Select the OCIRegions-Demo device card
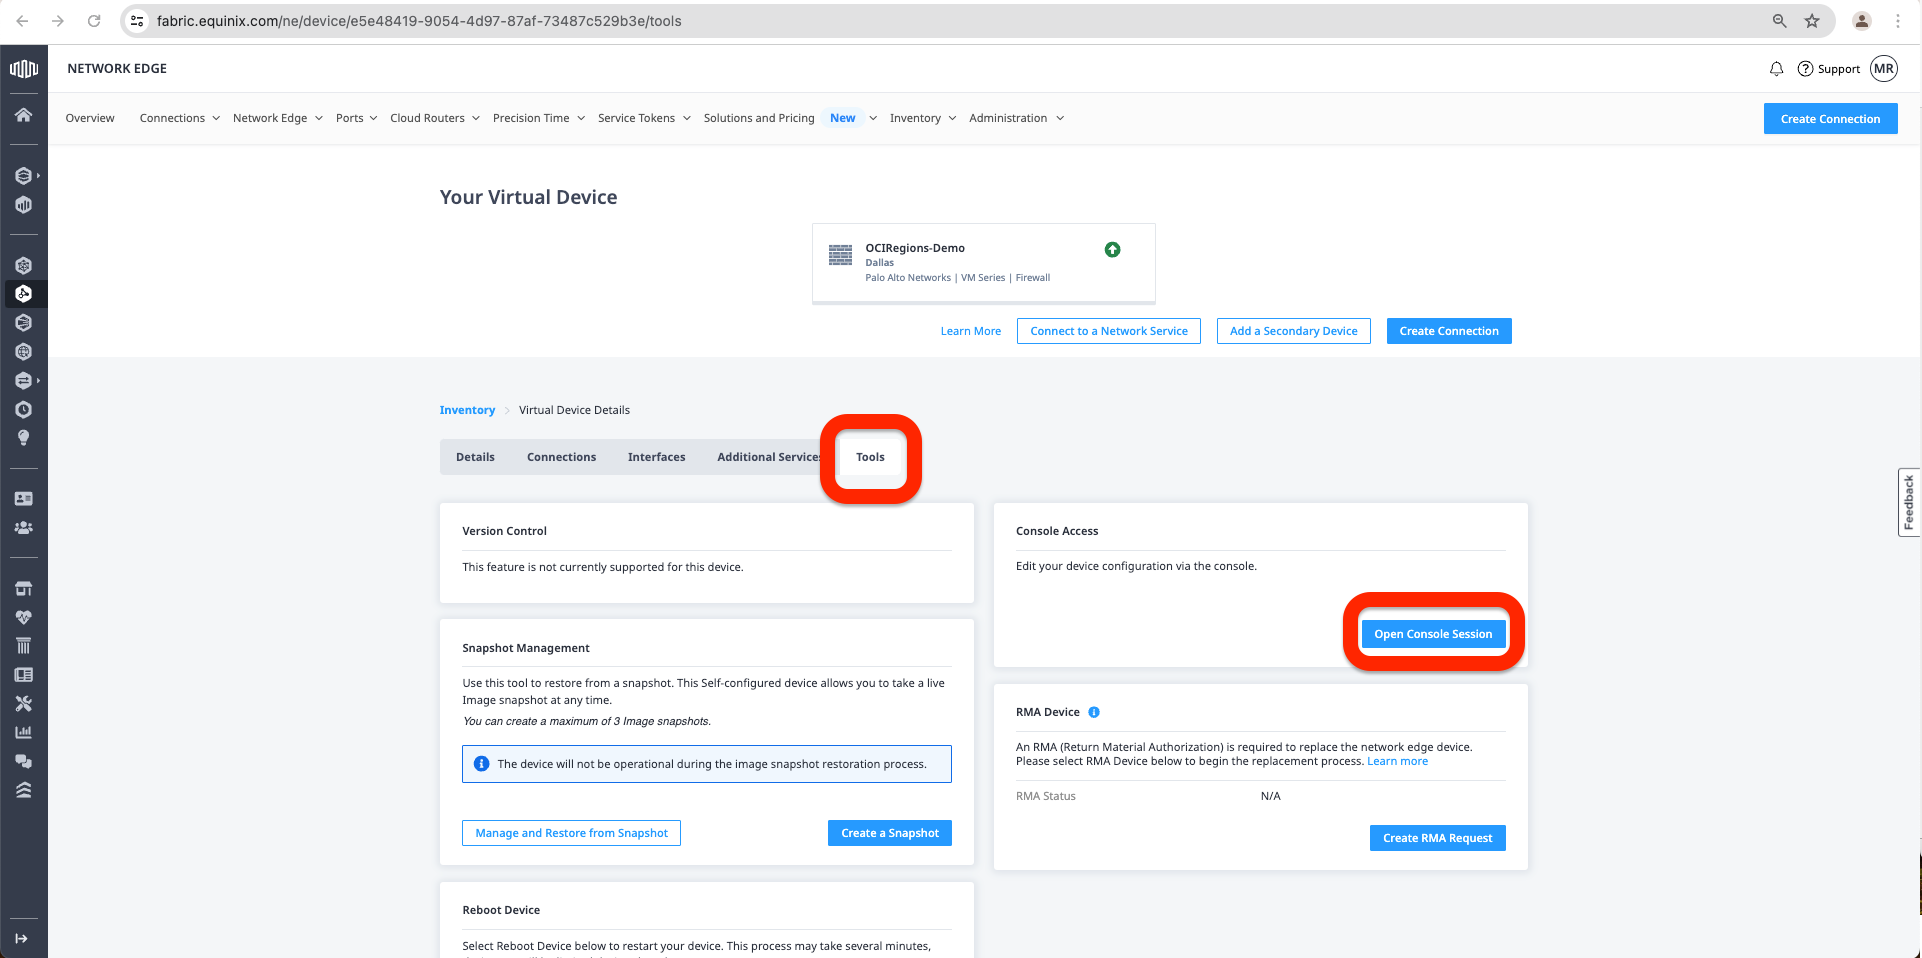The image size is (1922, 958). click(984, 263)
